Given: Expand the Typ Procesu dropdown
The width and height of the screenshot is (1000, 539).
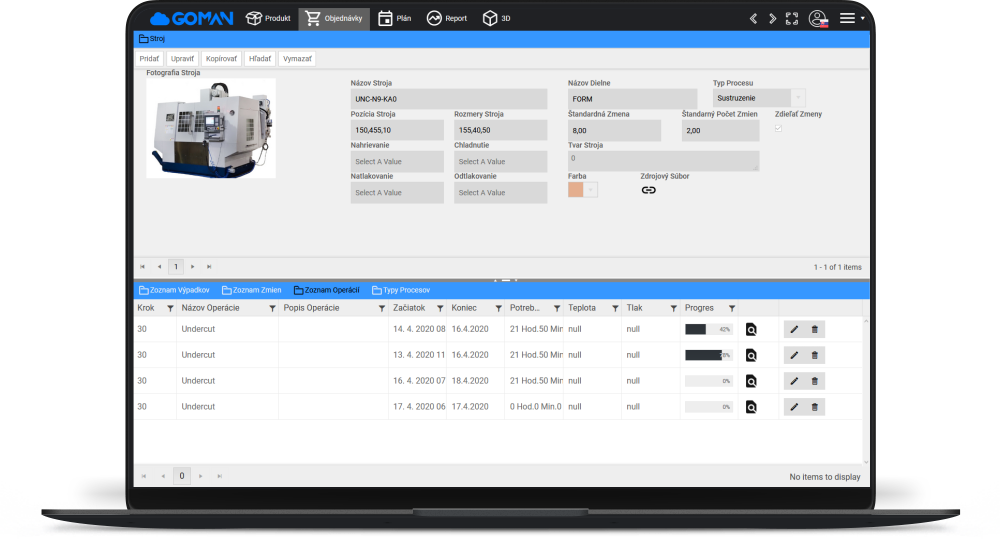Looking at the screenshot, I should tap(797, 98).
